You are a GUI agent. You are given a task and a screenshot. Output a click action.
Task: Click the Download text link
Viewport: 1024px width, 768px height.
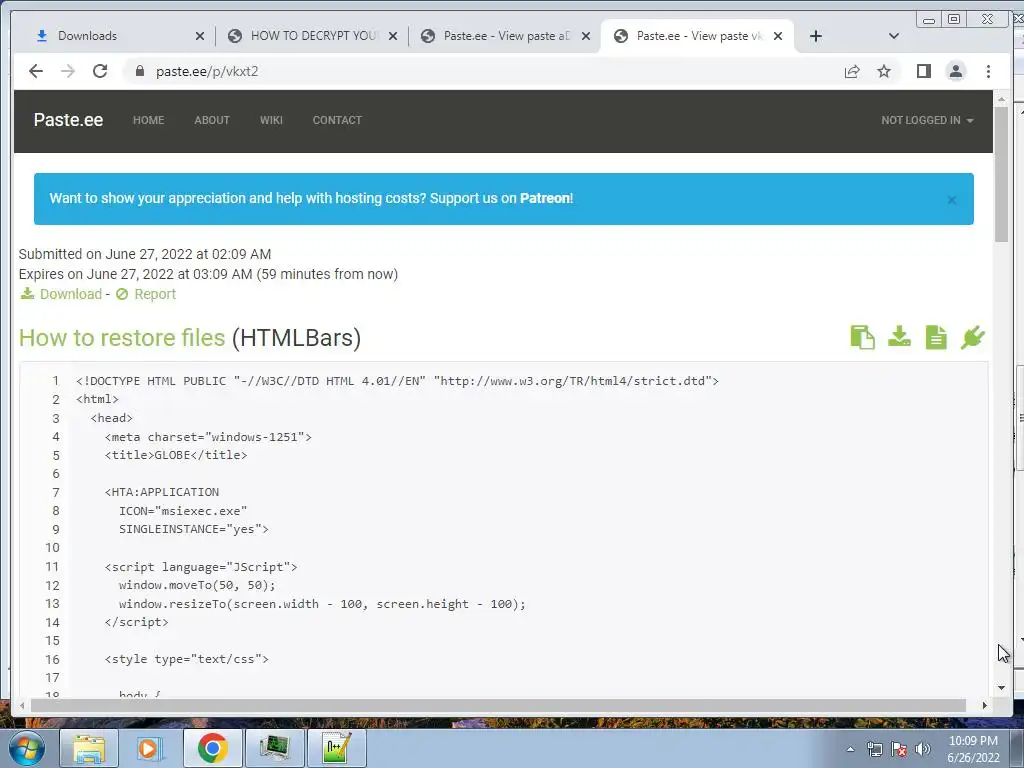click(71, 294)
